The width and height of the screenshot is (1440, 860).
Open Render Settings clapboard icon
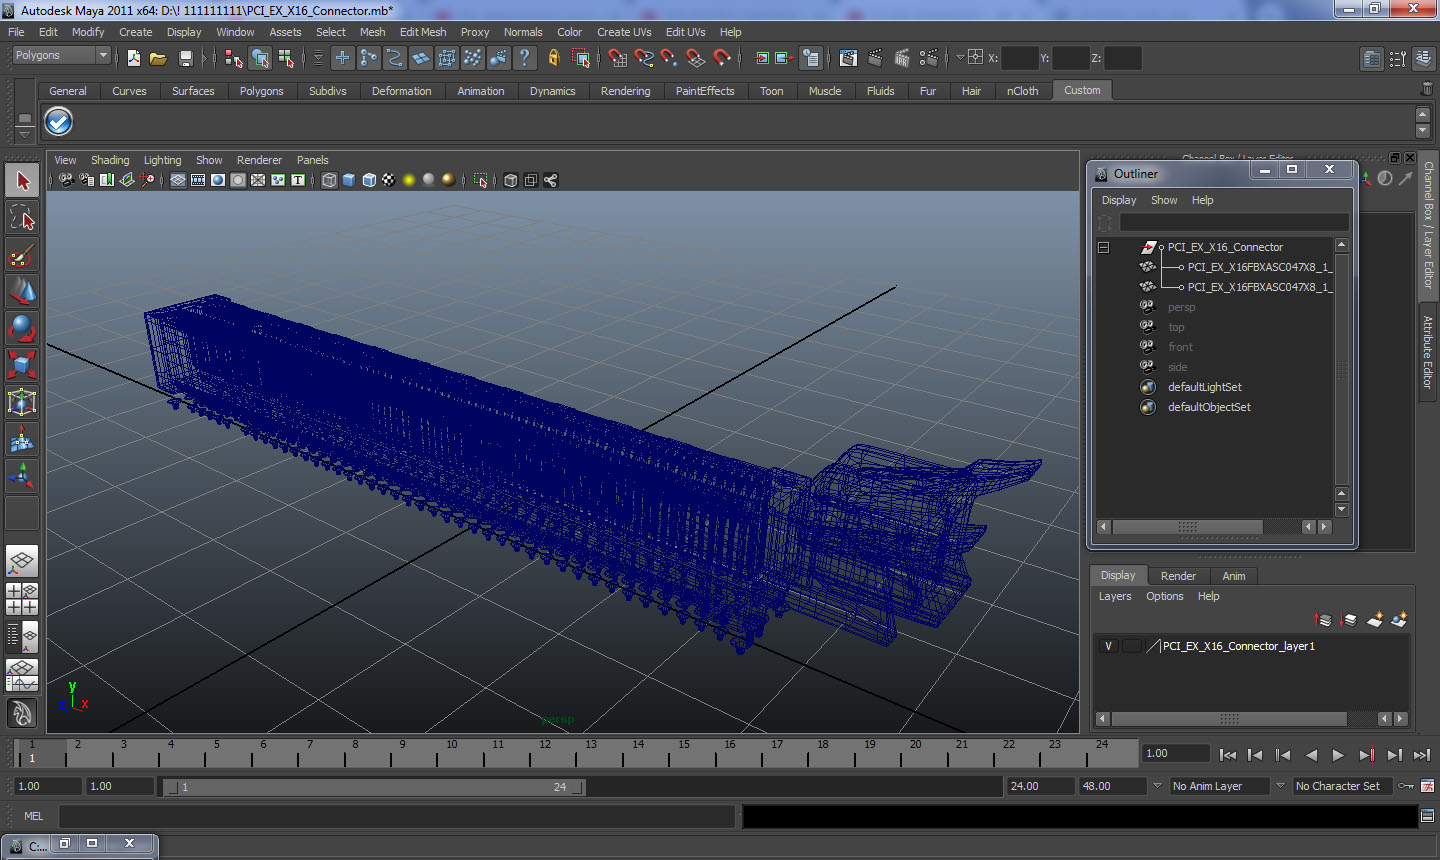(x=928, y=58)
